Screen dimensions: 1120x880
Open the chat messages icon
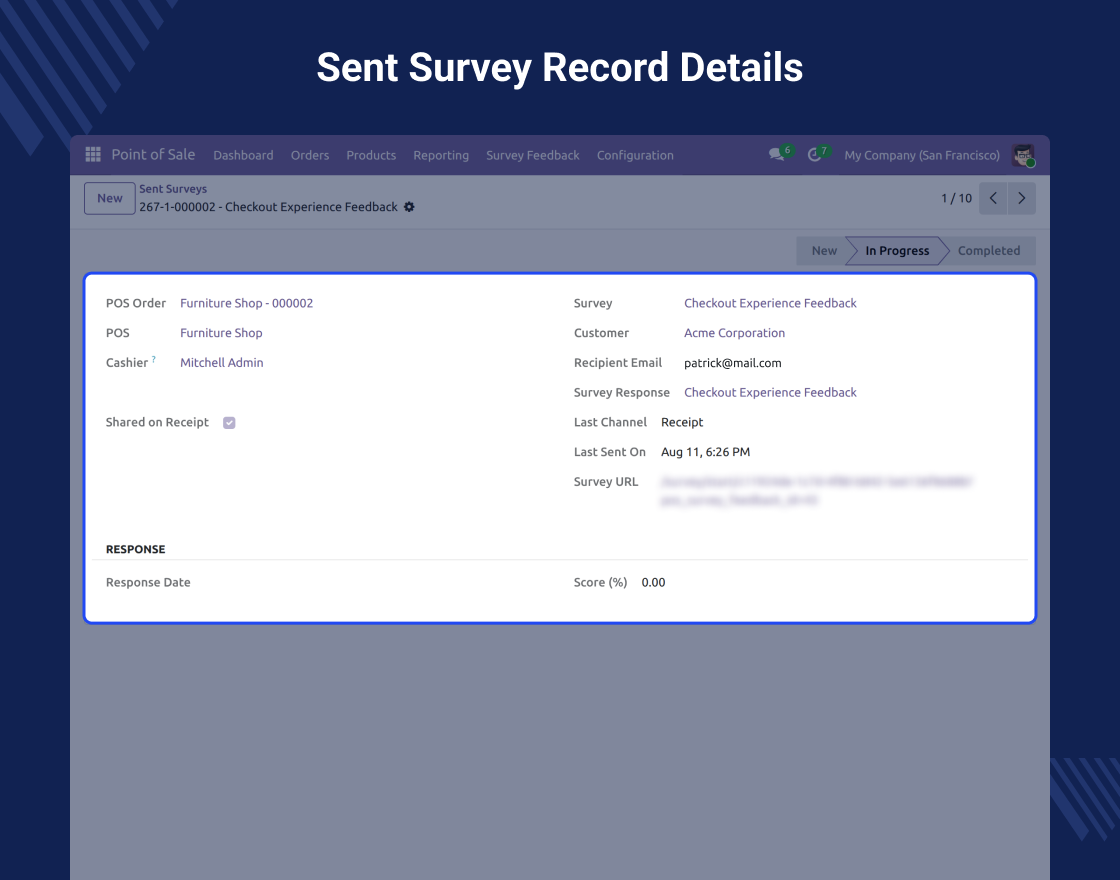777,154
